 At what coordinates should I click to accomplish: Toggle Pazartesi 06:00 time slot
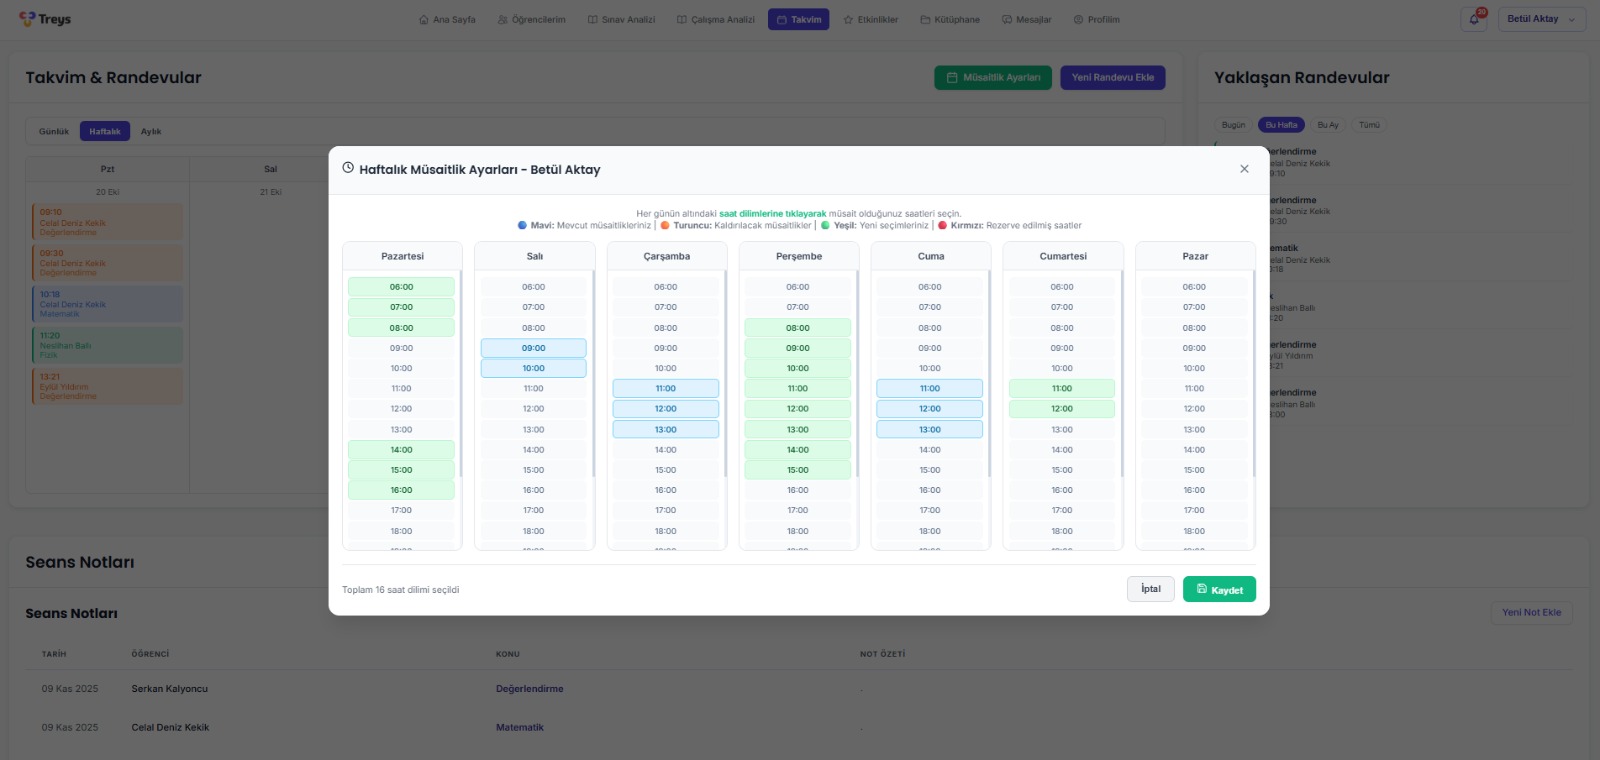[x=401, y=287]
